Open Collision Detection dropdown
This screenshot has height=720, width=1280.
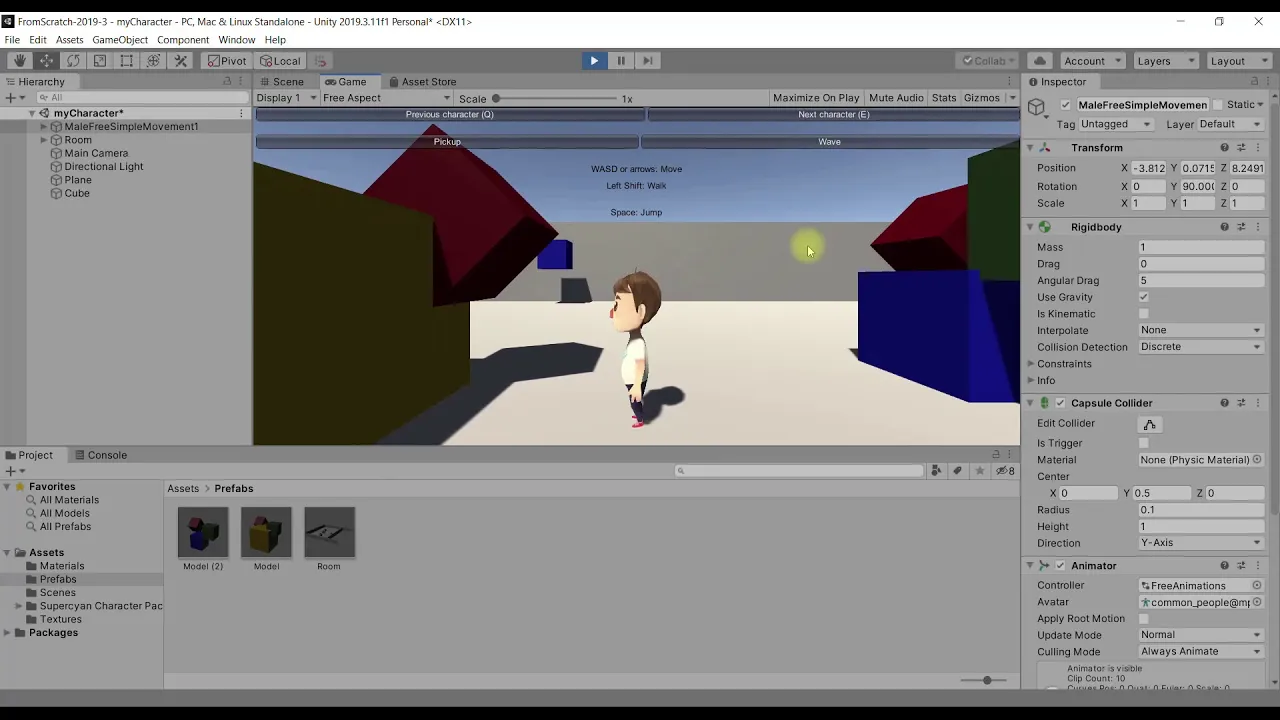[x=1201, y=347]
